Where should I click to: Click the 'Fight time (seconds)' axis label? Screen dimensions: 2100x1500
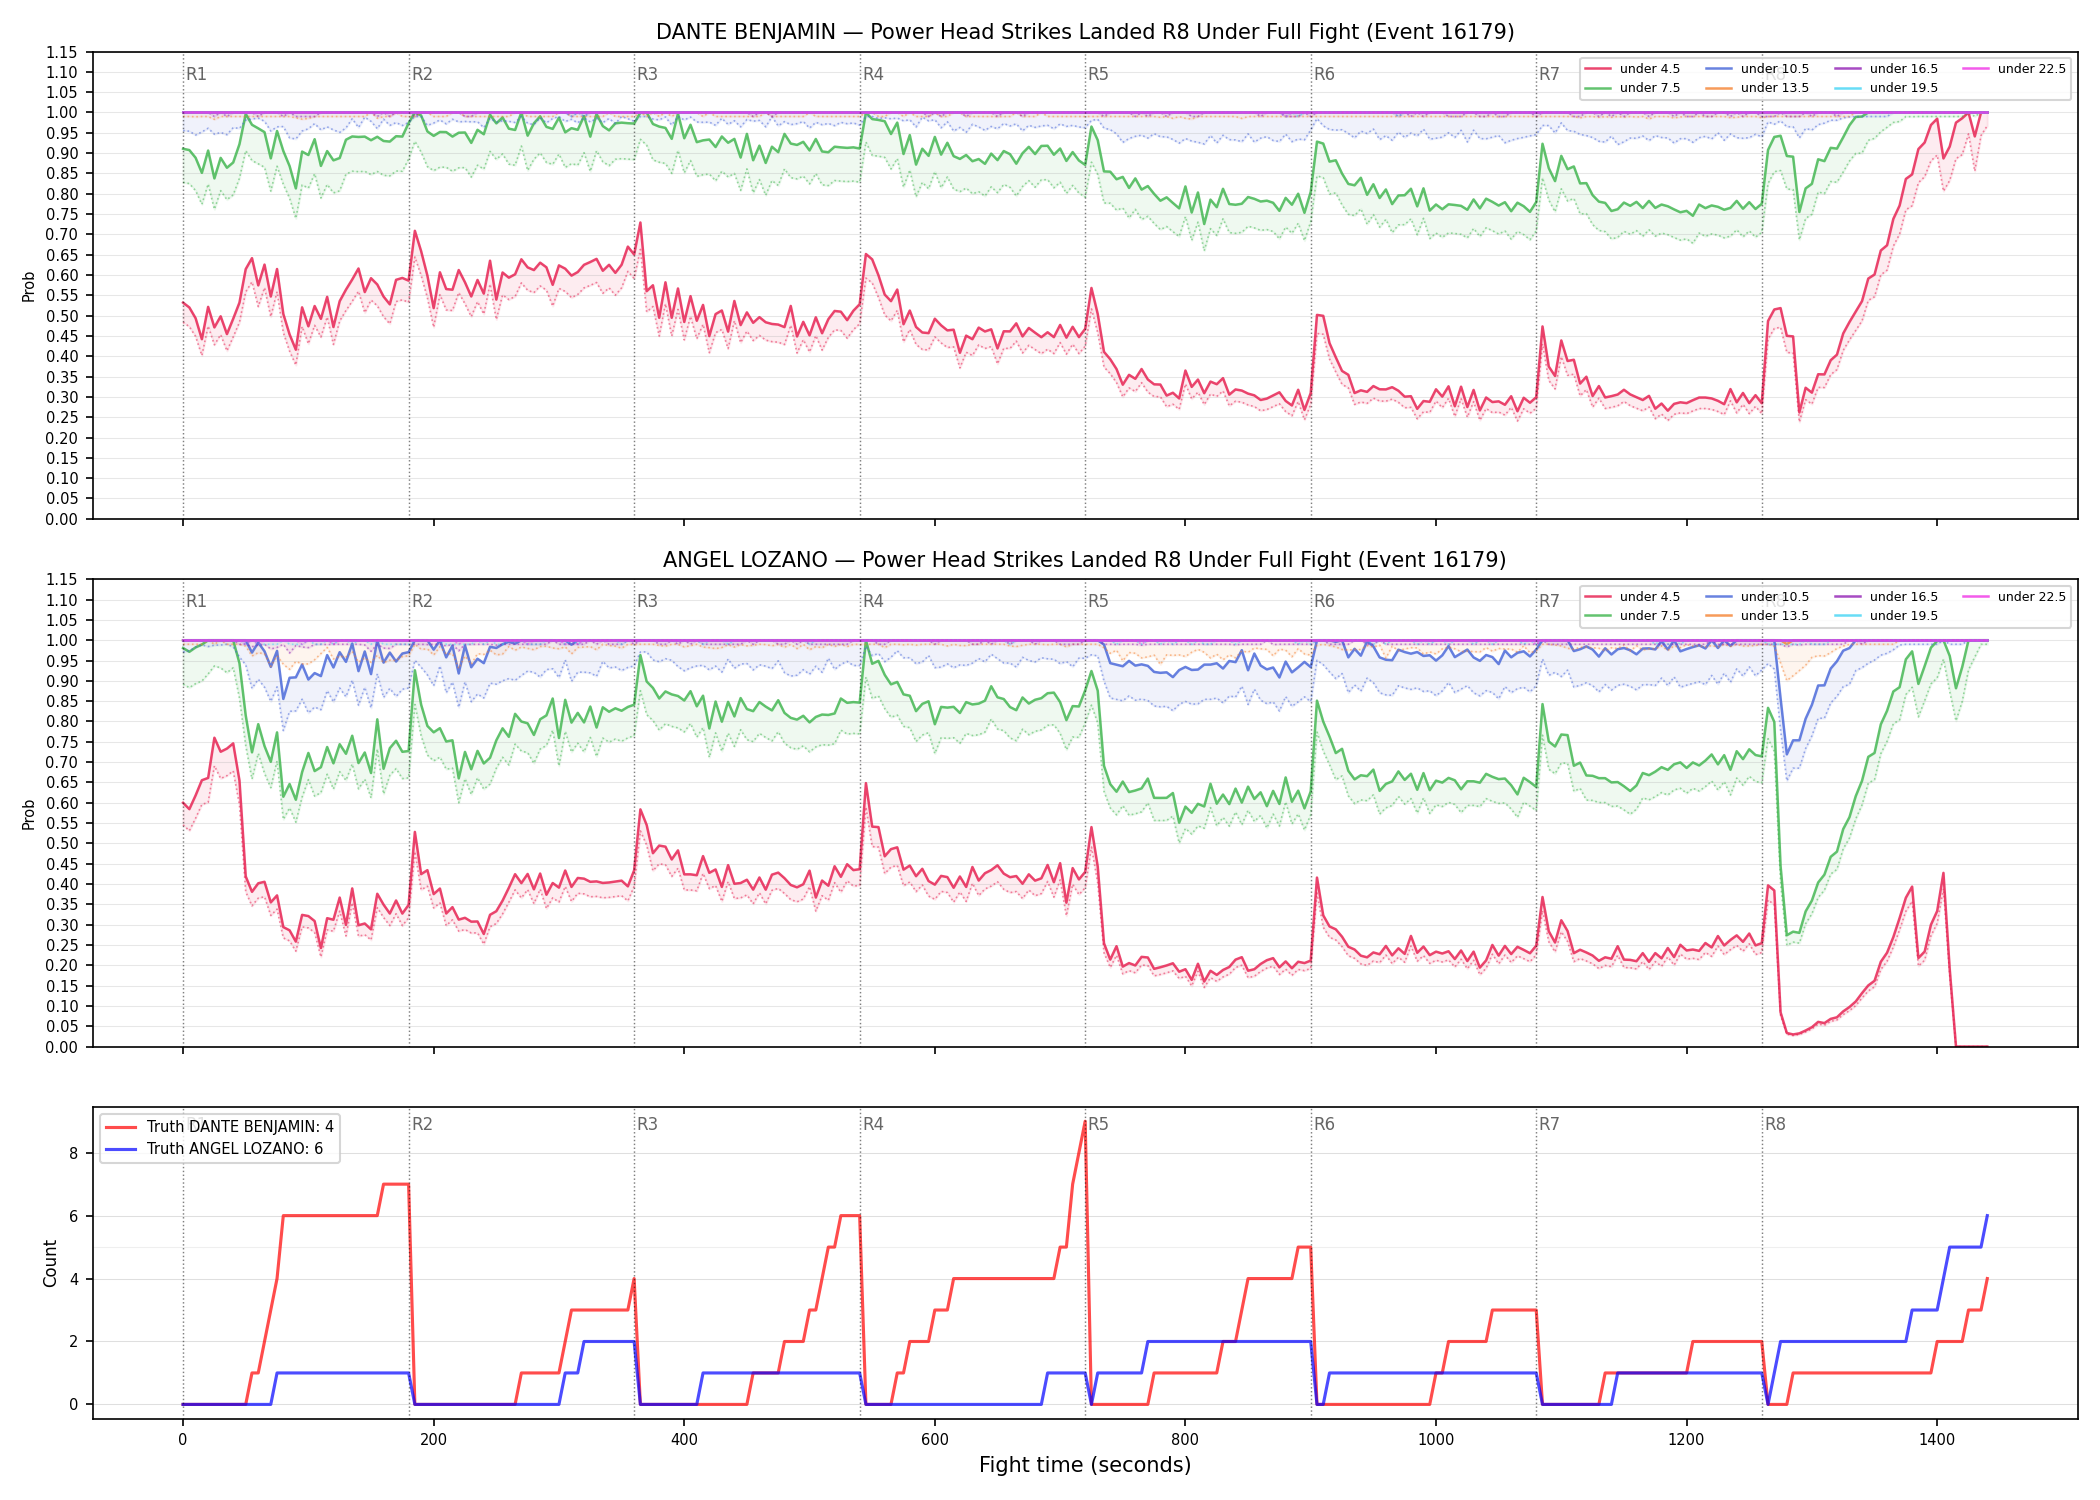(1085, 1465)
